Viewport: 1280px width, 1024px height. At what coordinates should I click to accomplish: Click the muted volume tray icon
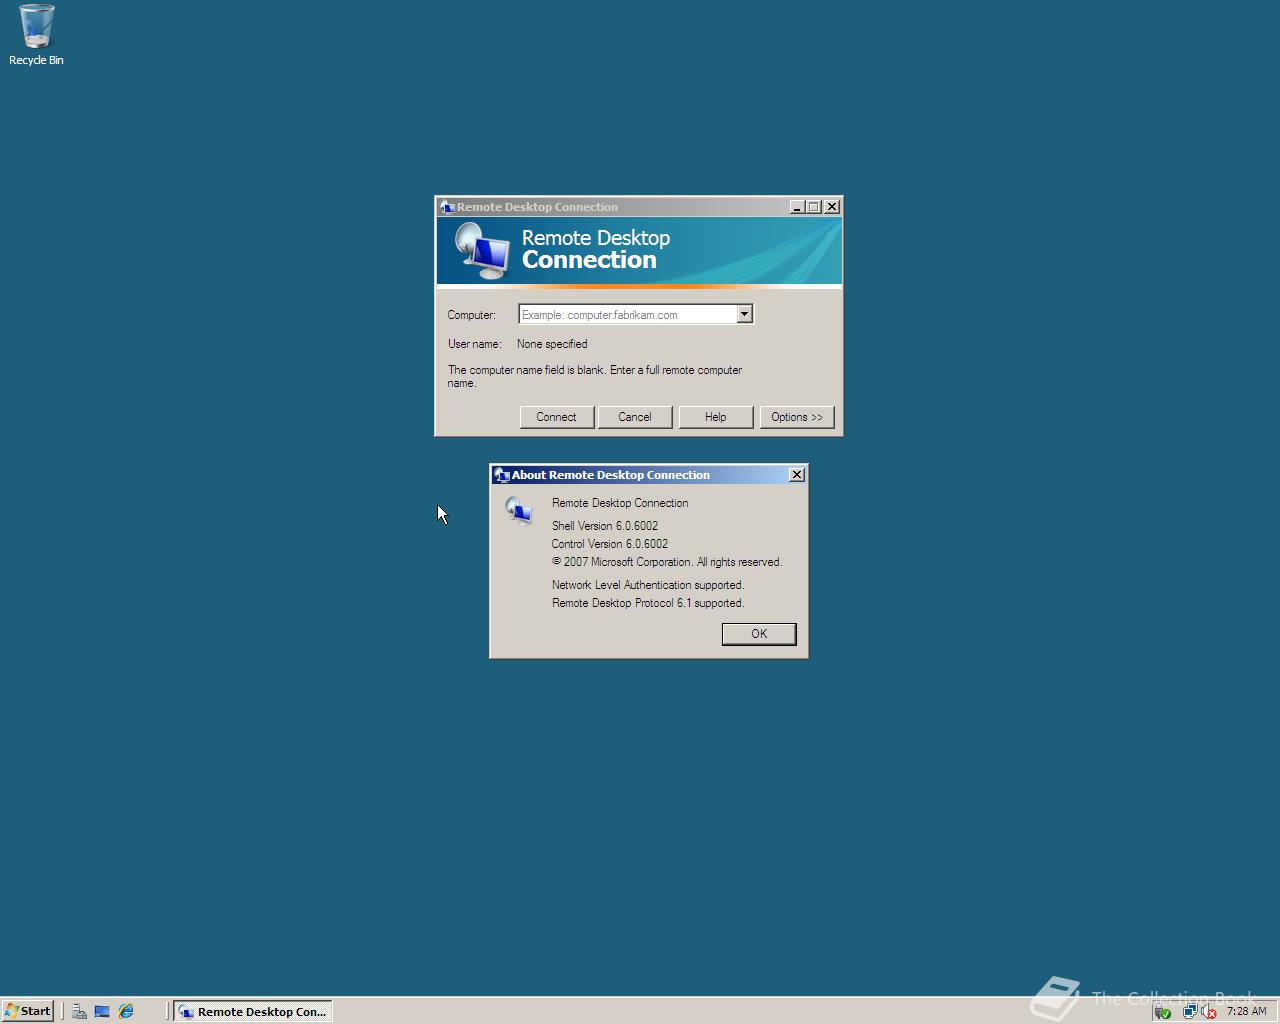click(1209, 1011)
